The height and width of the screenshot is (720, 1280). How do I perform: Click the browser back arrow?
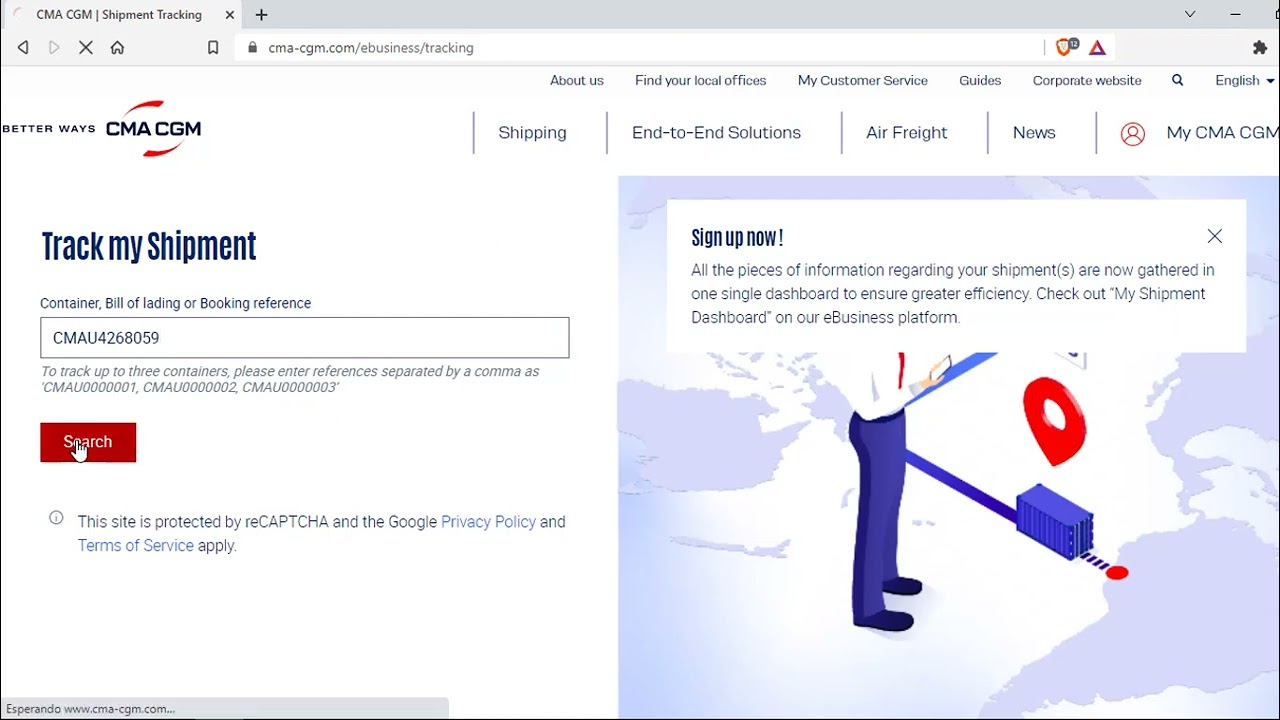point(23,47)
